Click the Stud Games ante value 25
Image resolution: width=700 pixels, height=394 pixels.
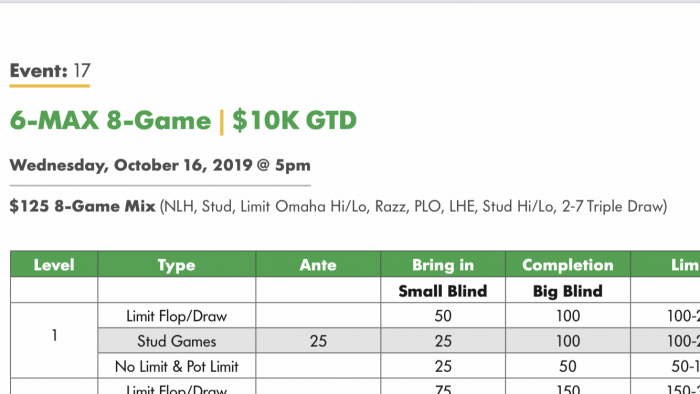tap(318, 341)
